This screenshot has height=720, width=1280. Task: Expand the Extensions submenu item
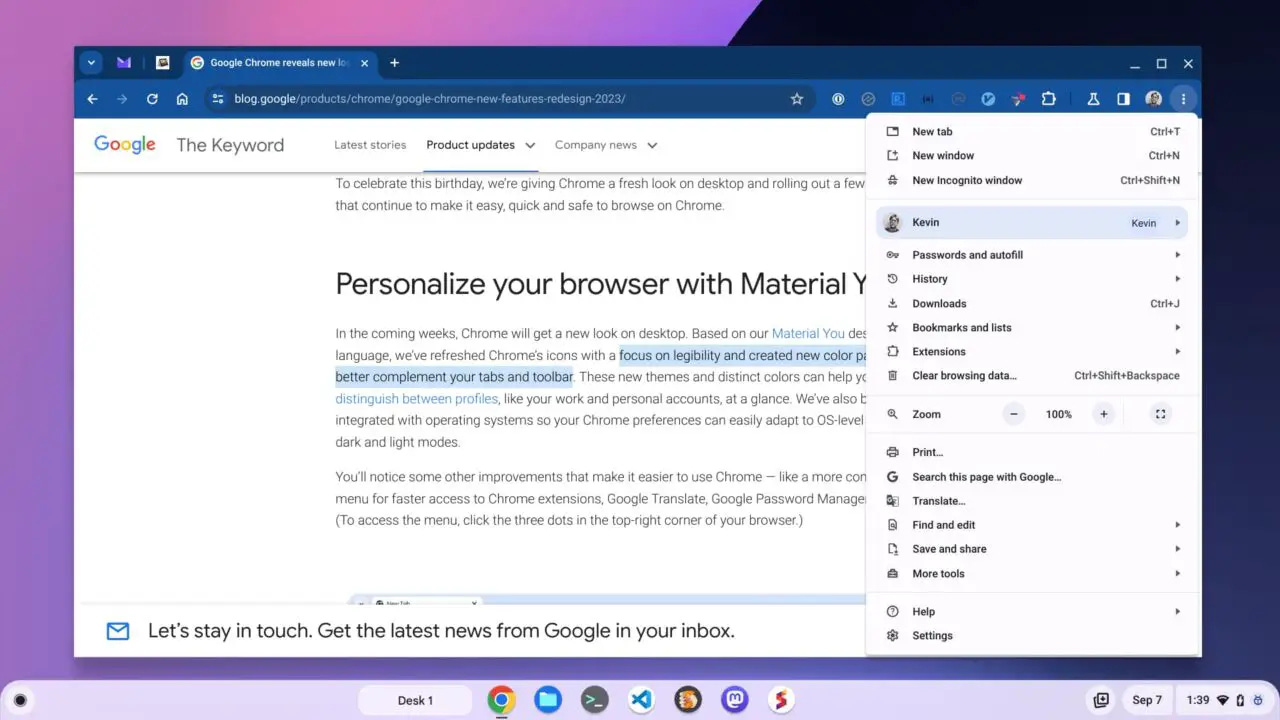coord(1032,352)
